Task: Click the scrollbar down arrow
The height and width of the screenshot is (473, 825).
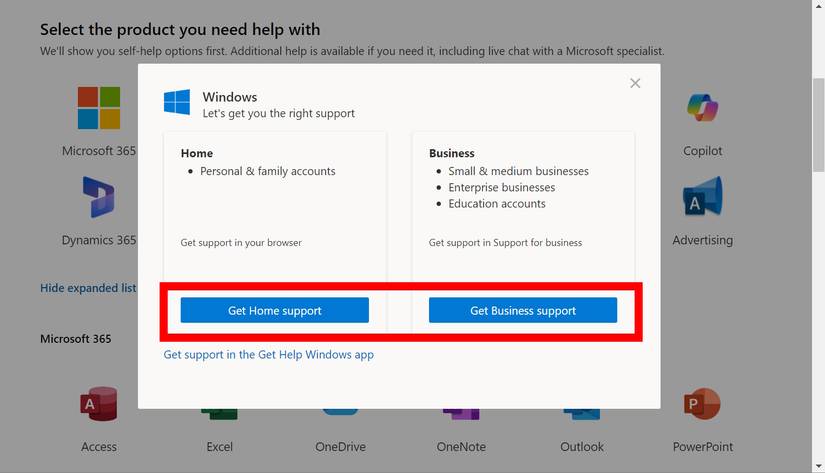Action: click(x=818, y=466)
